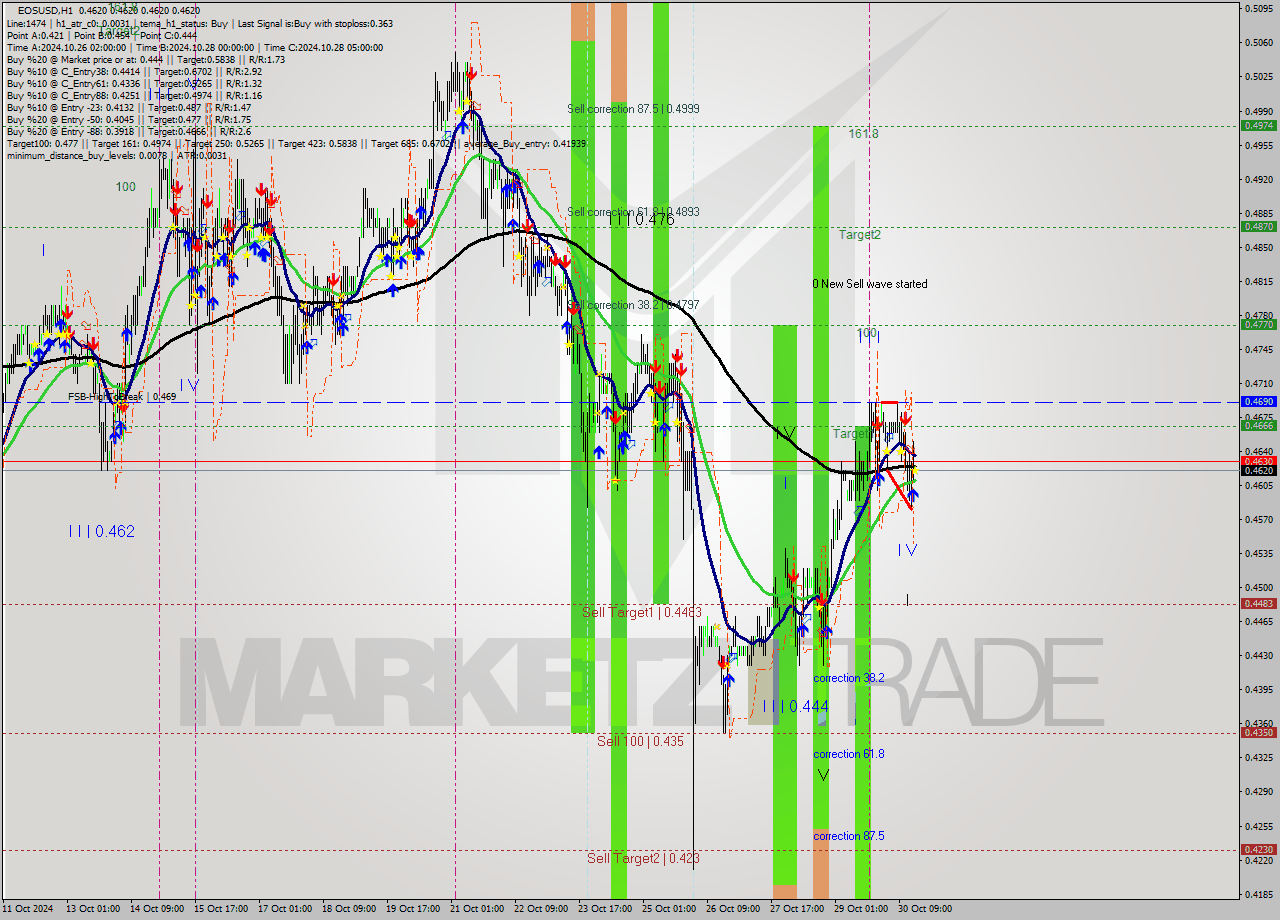This screenshot has width=1280, height=920.
Task: Select the 'Sell correction 38.2 | 0.4797' label
Action: tap(633, 305)
